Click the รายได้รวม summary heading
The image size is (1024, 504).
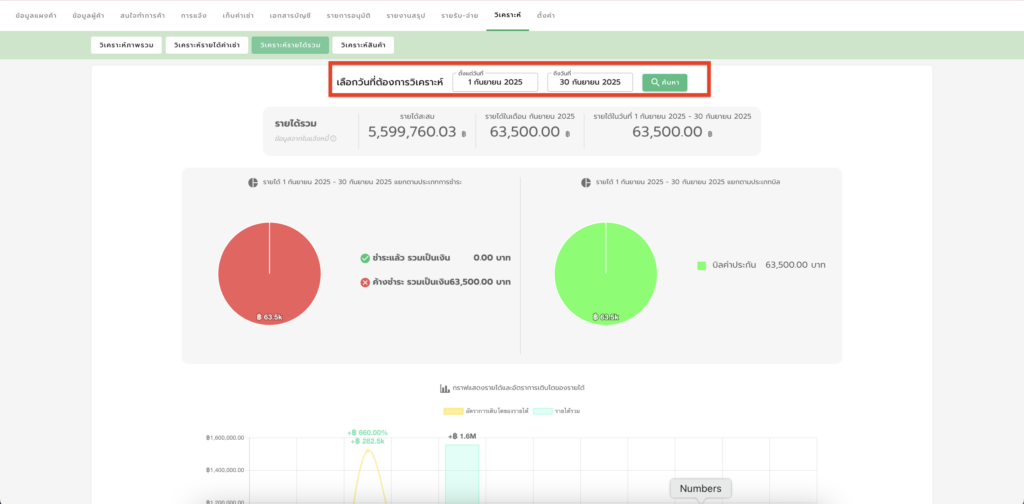pos(296,123)
